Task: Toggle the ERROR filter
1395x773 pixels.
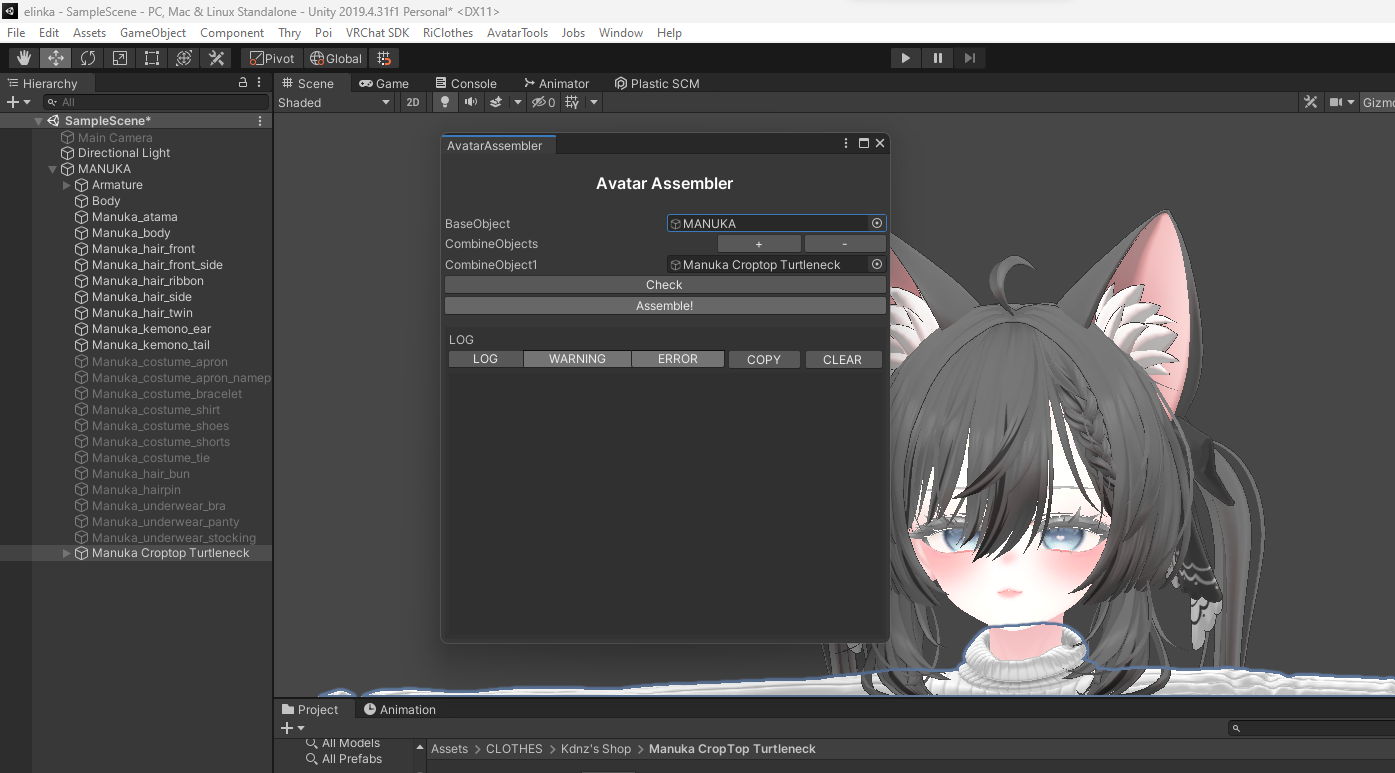Action: pyautogui.click(x=678, y=359)
